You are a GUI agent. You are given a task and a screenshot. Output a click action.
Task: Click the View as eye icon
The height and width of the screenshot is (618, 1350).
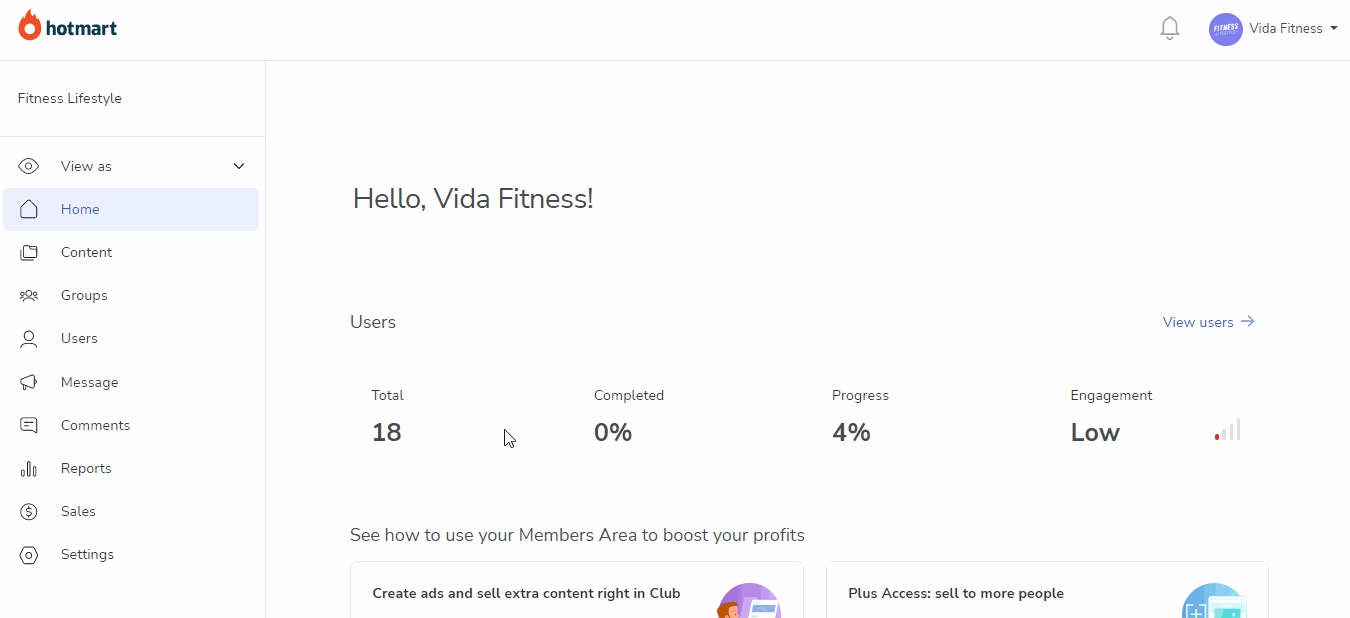[29, 166]
